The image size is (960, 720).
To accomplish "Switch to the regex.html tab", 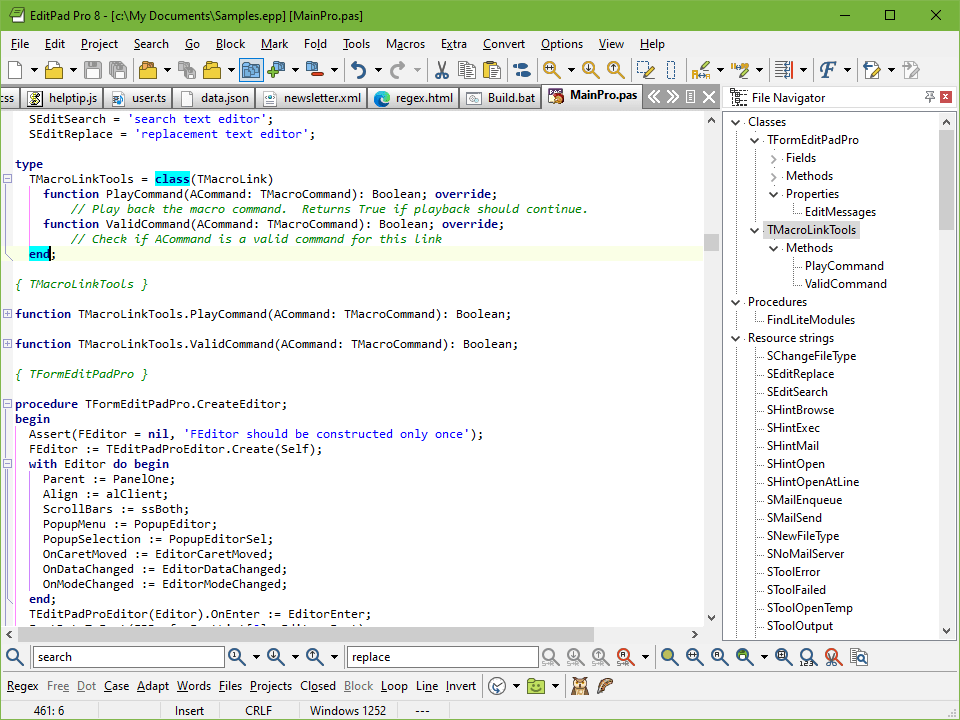I will tap(413, 98).
